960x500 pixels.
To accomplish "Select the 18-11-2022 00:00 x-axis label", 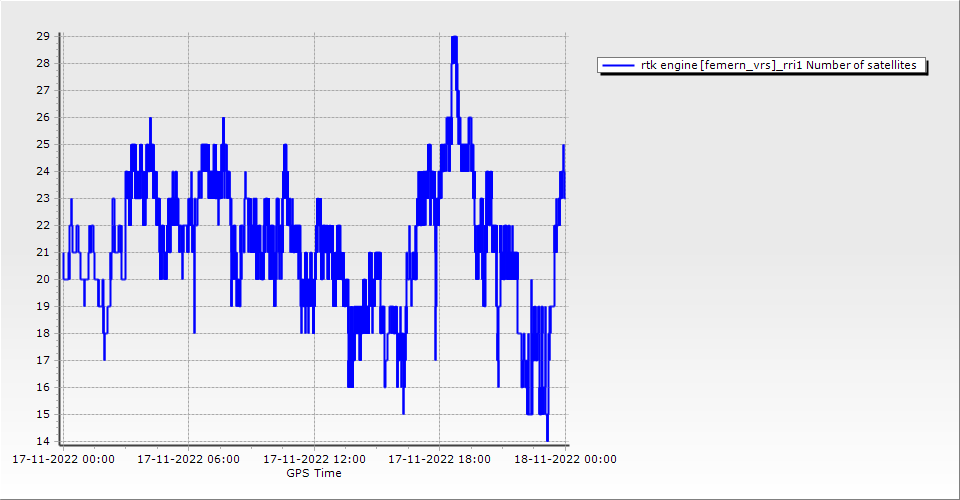I will 565,460.
